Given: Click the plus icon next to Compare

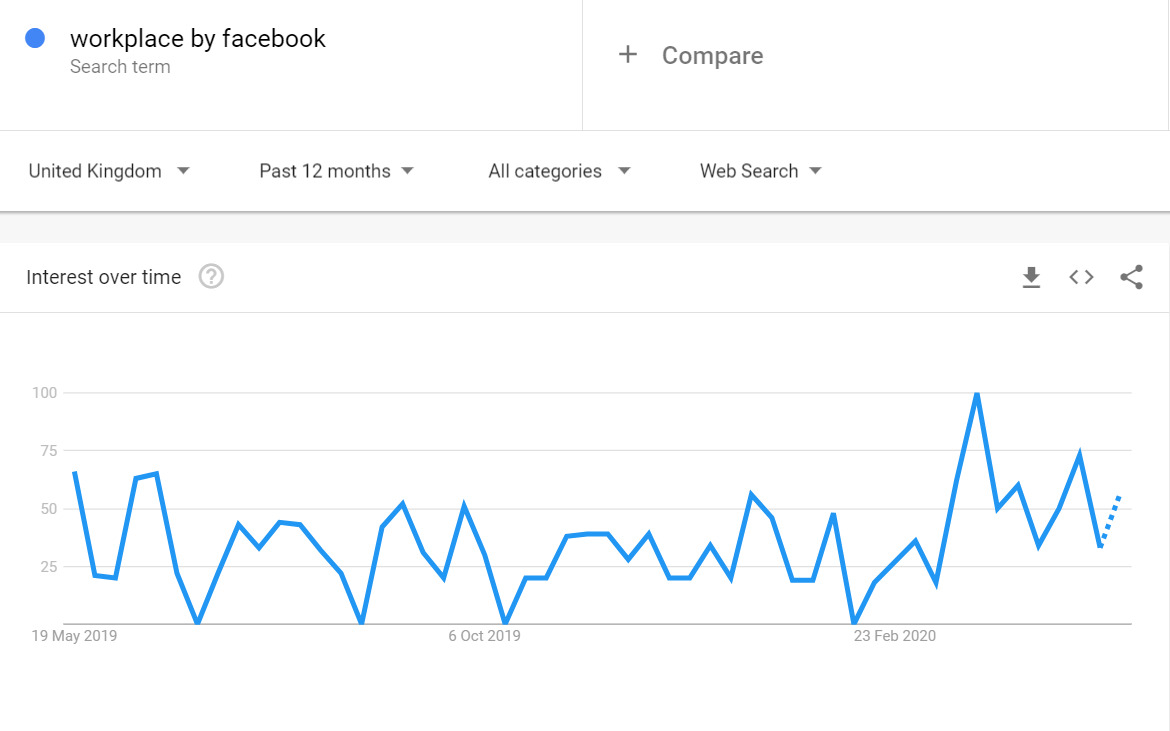Looking at the screenshot, I should tap(628, 55).
